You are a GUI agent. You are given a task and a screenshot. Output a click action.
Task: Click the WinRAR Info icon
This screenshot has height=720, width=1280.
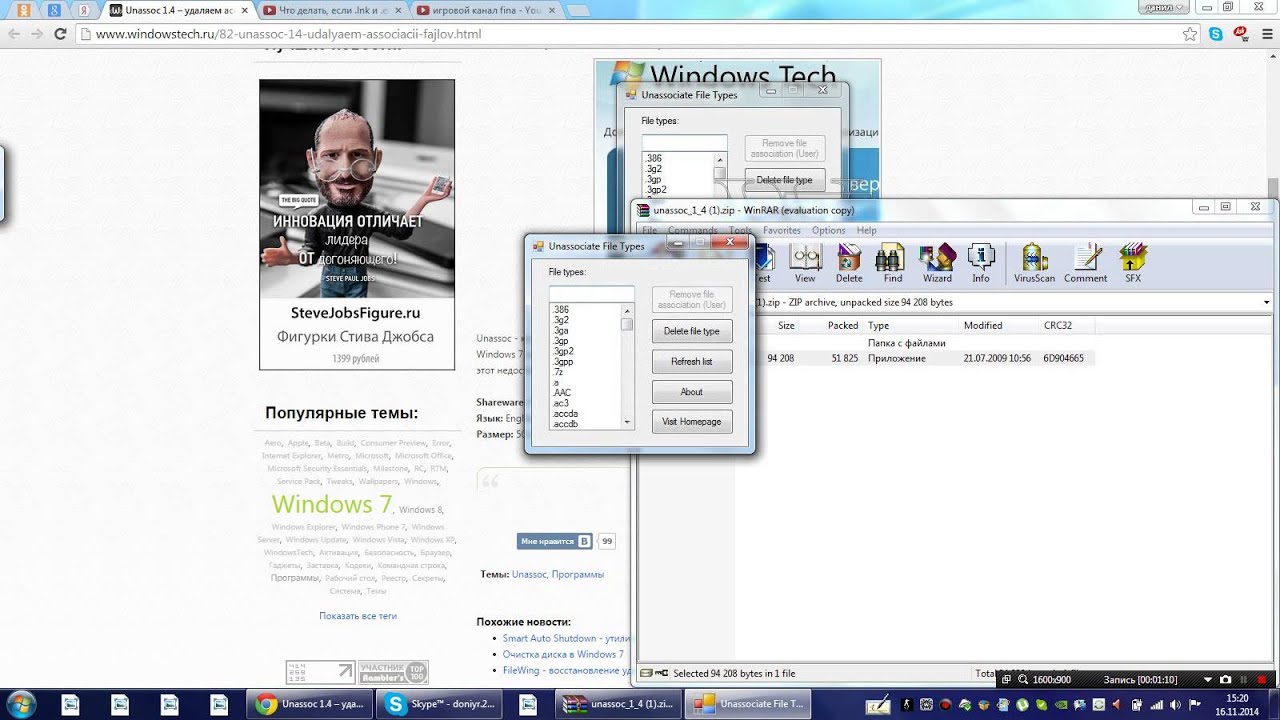coord(981,263)
